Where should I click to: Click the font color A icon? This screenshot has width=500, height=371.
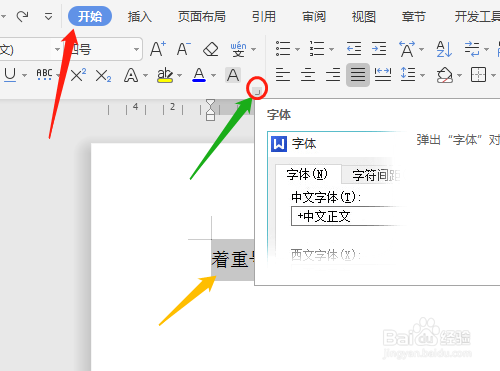point(199,75)
